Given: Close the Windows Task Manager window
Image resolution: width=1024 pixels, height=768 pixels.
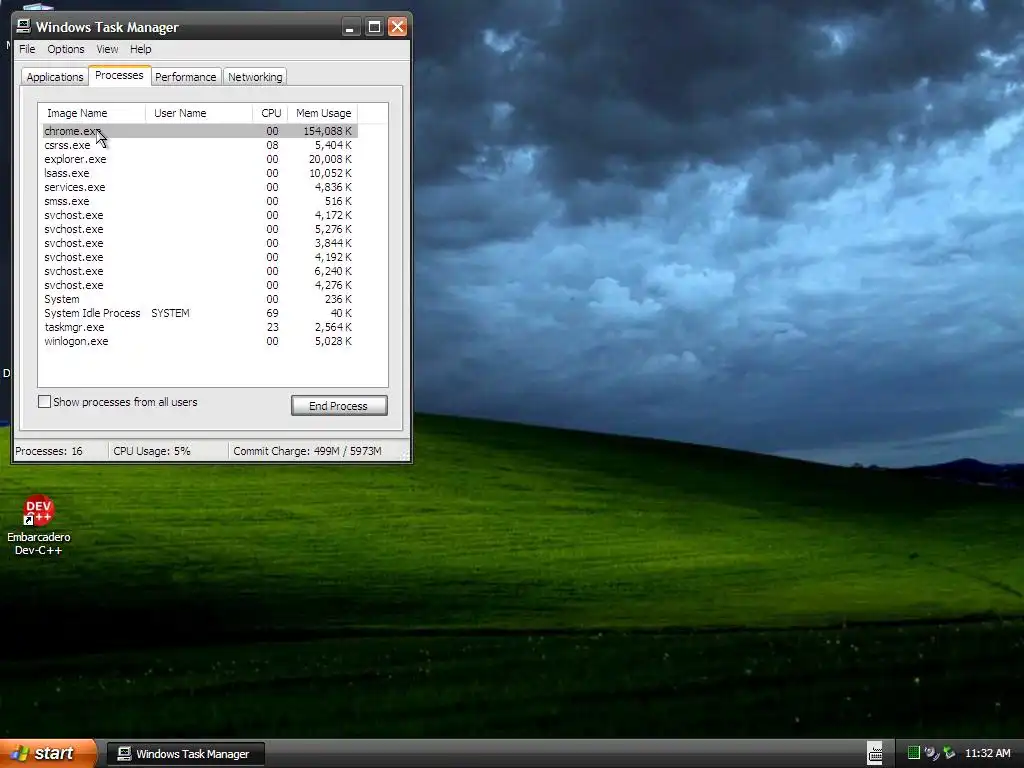Looking at the screenshot, I should pyautogui.click(x=397, y=27).
